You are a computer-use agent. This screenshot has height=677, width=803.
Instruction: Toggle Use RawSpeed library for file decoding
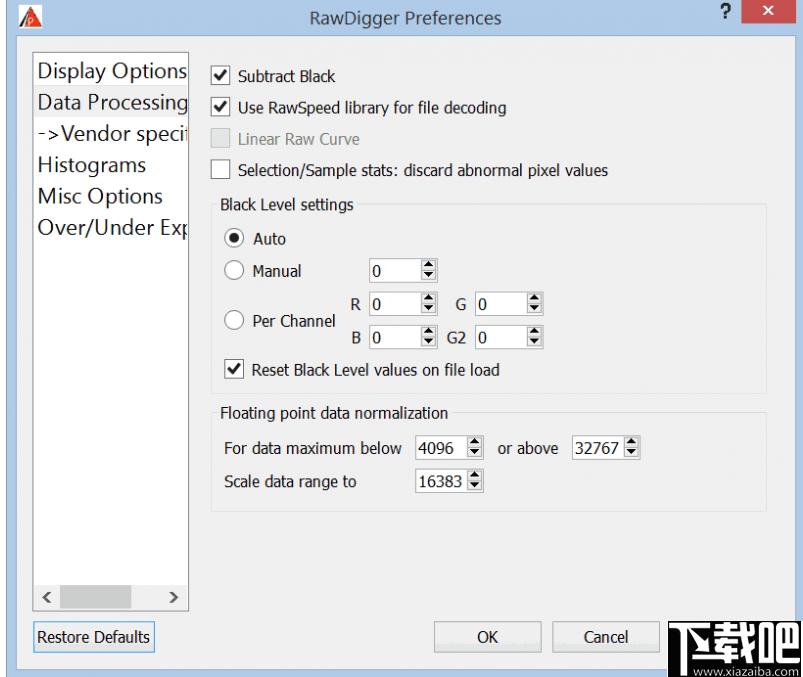tap(221, 107)
